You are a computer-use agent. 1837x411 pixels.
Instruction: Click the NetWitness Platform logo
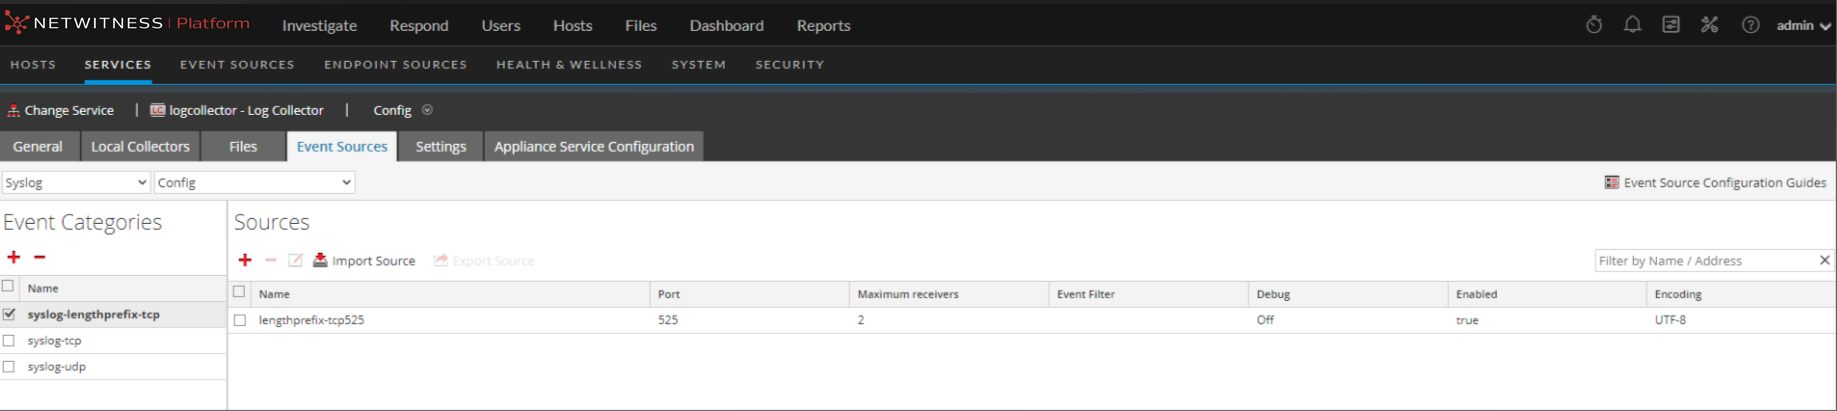tap(128, 23)
